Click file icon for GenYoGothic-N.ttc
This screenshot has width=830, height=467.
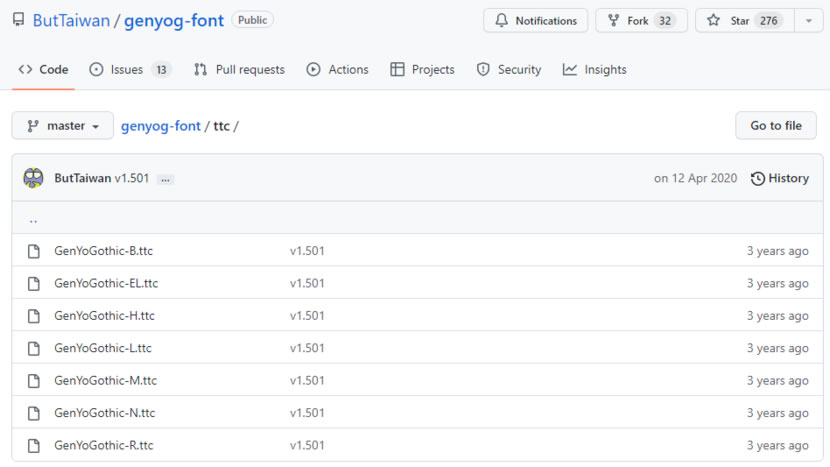34,412
